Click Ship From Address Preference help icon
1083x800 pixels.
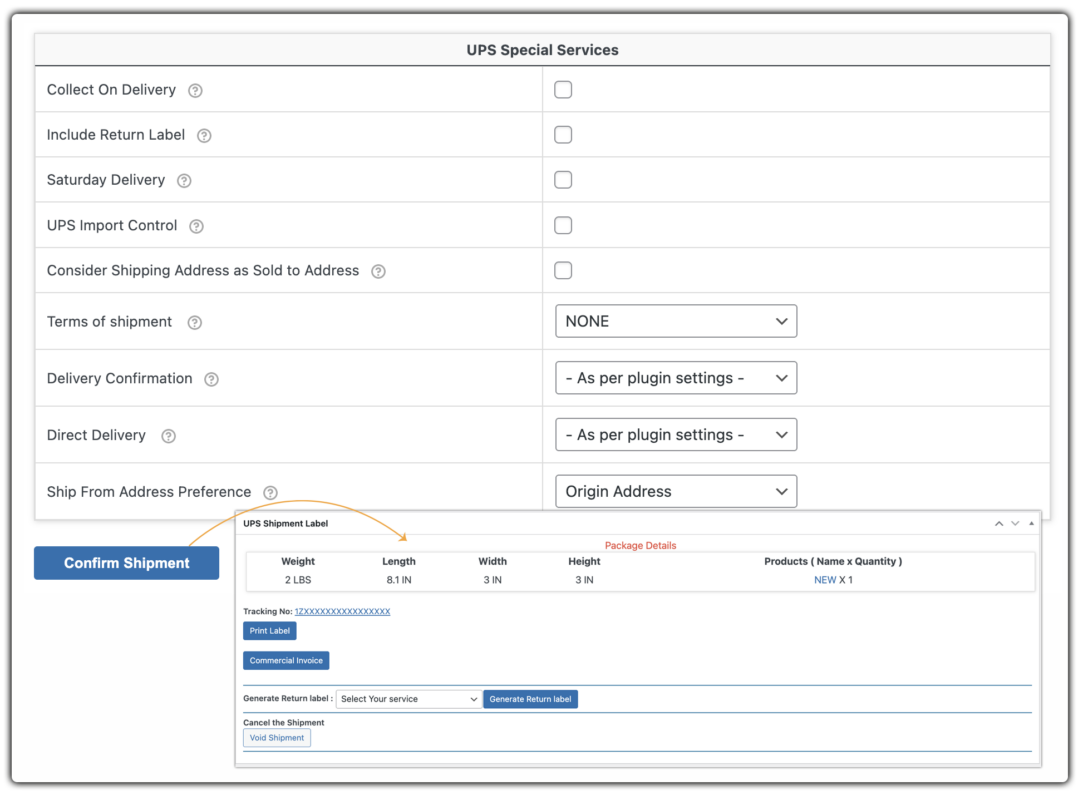coord(270,493)
